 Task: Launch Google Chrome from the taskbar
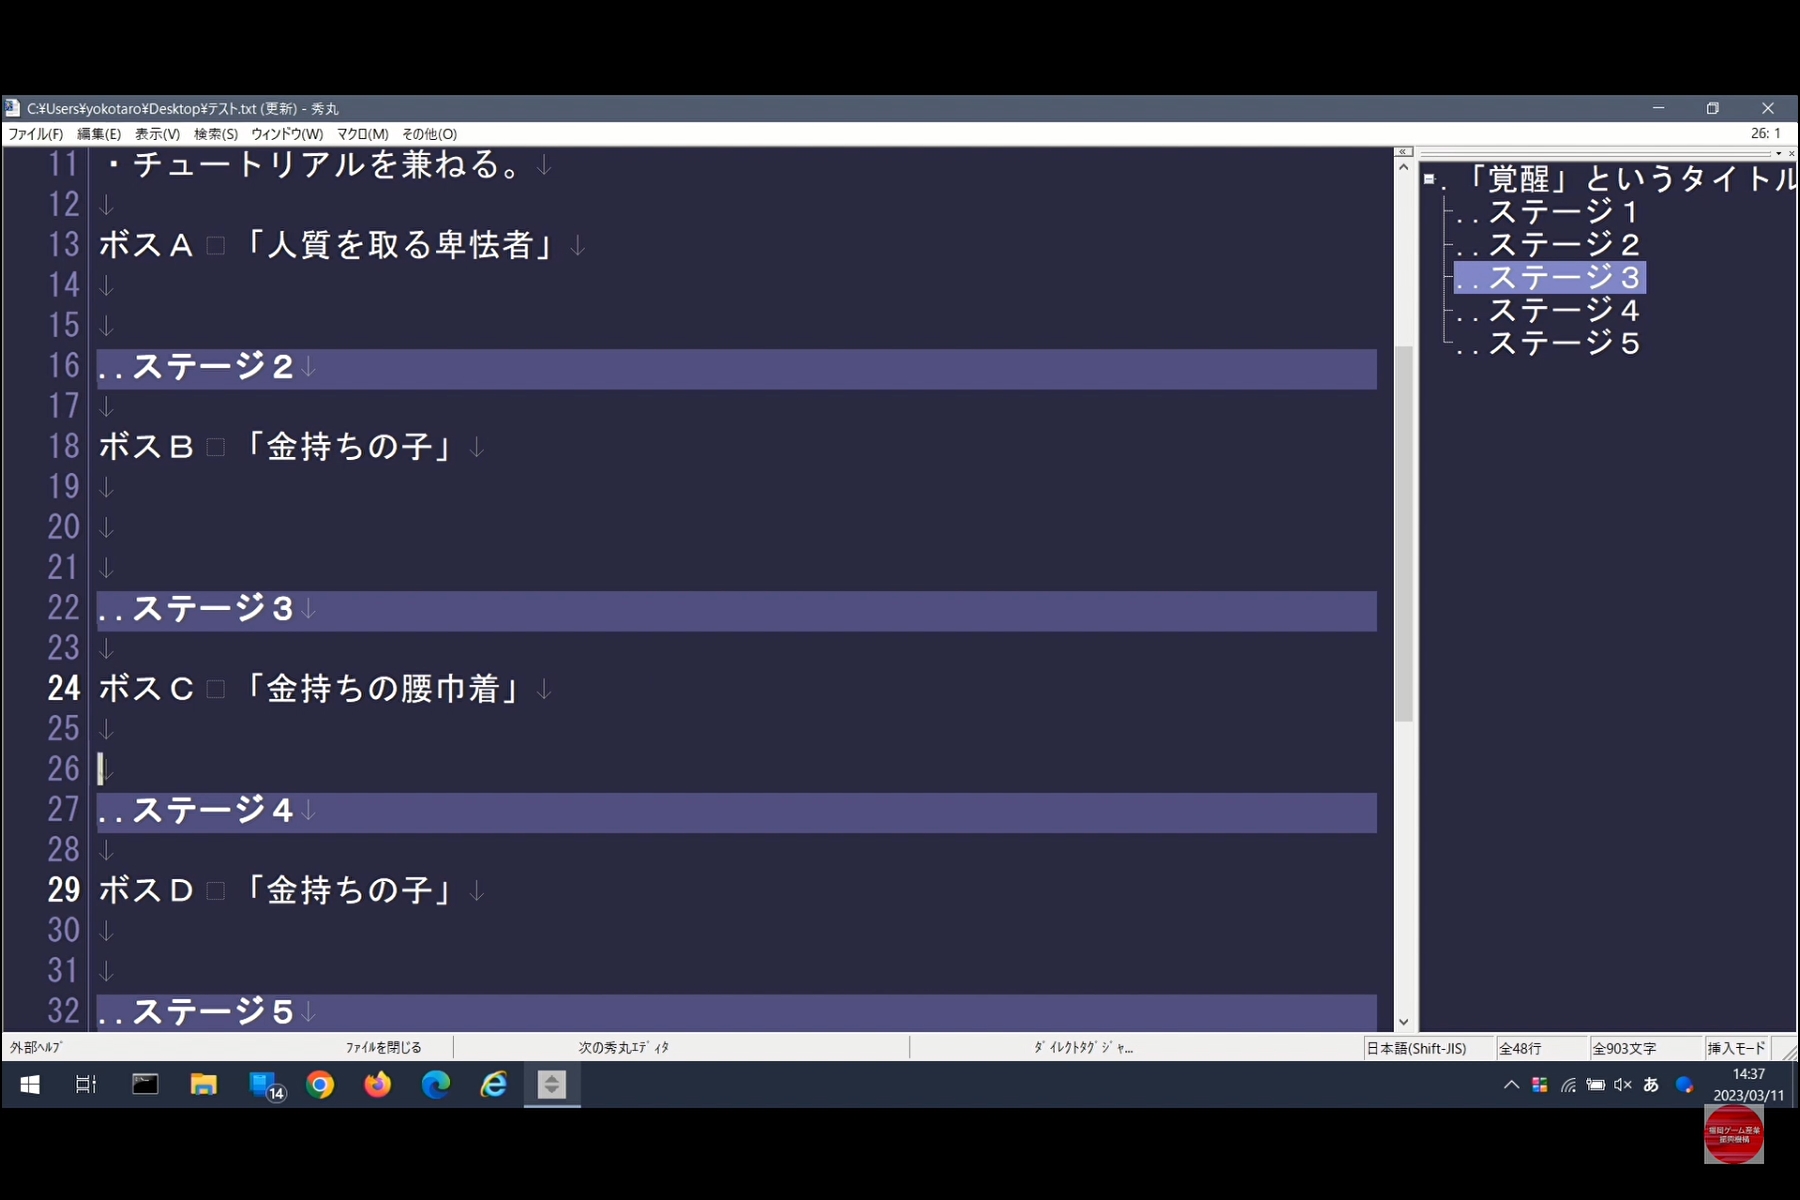pos(320,1085)
